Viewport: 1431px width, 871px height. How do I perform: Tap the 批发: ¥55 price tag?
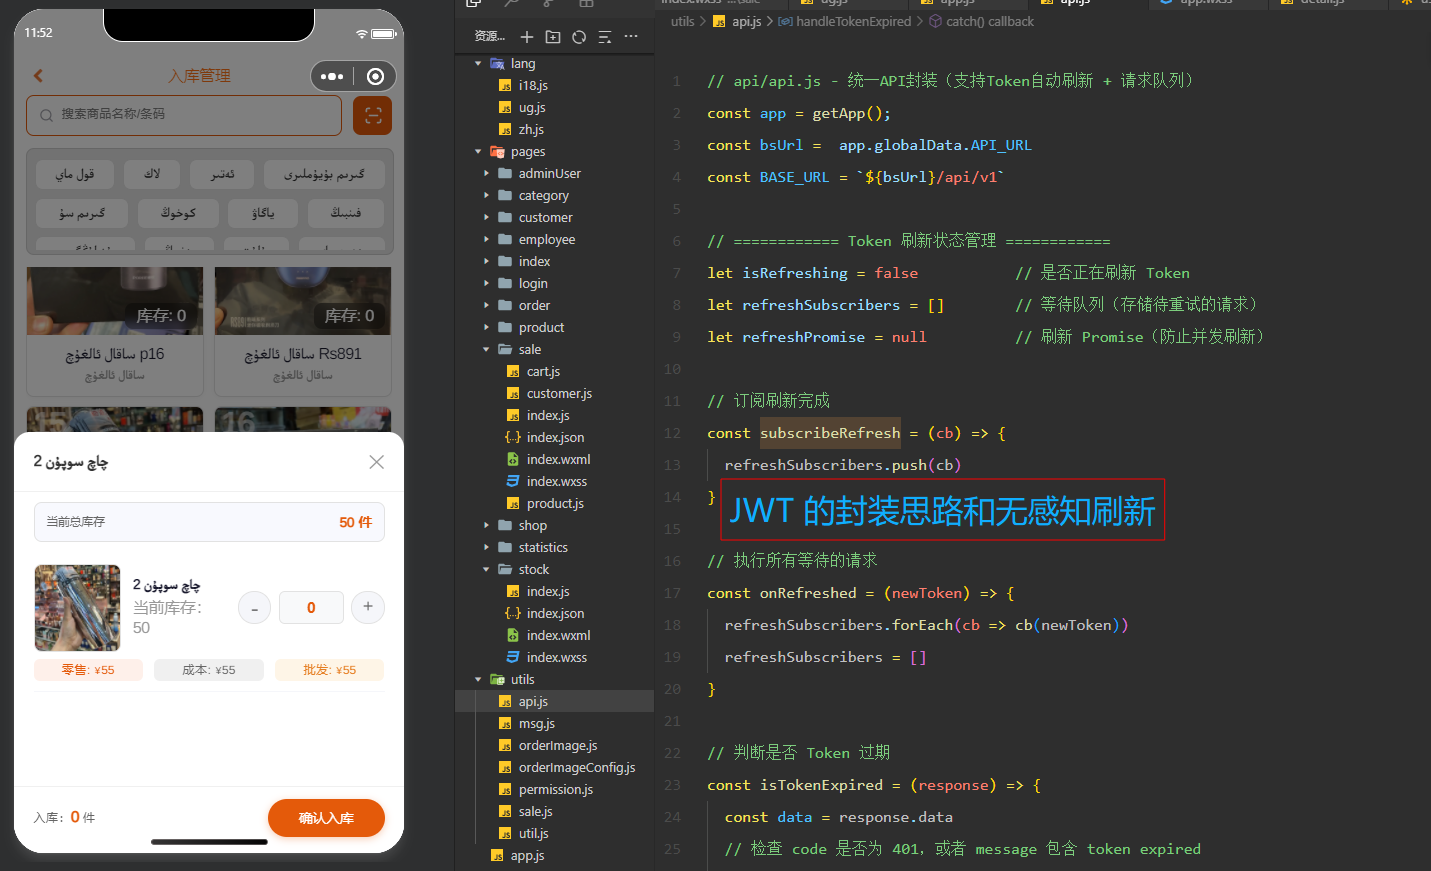click(x=329, y=670)
